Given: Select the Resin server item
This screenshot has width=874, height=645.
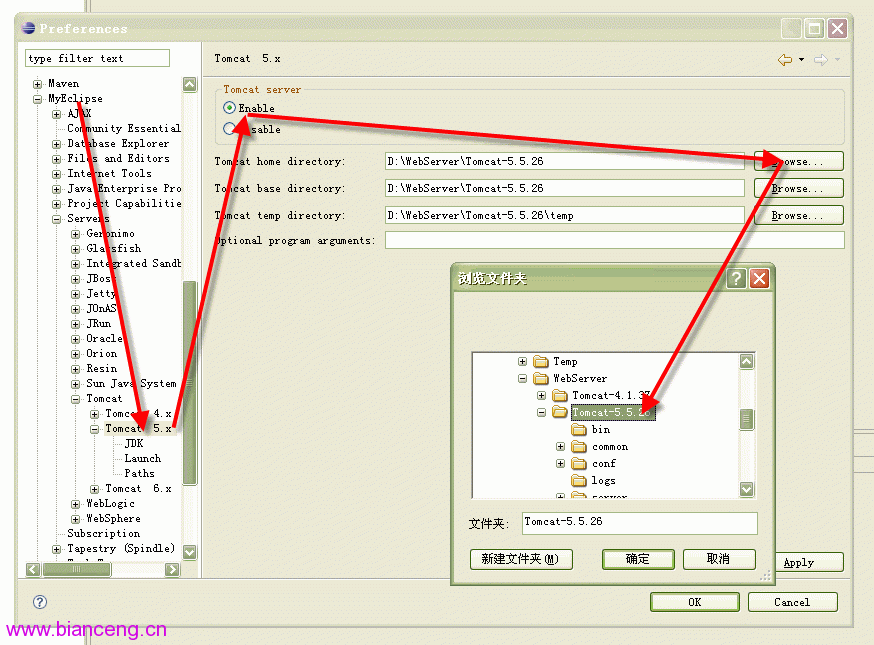Looking at the screenshot, I should (101, 368).
